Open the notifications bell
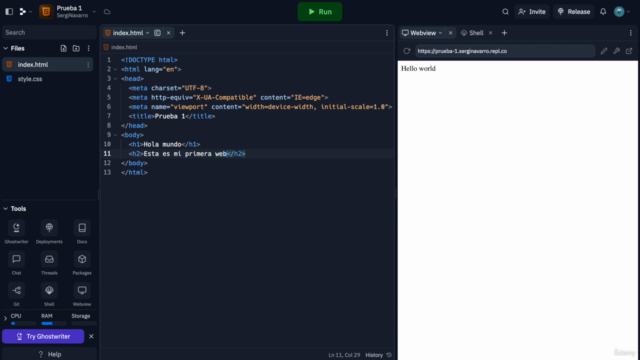Screen dimensions: 640x360 [x=603, y=12]
